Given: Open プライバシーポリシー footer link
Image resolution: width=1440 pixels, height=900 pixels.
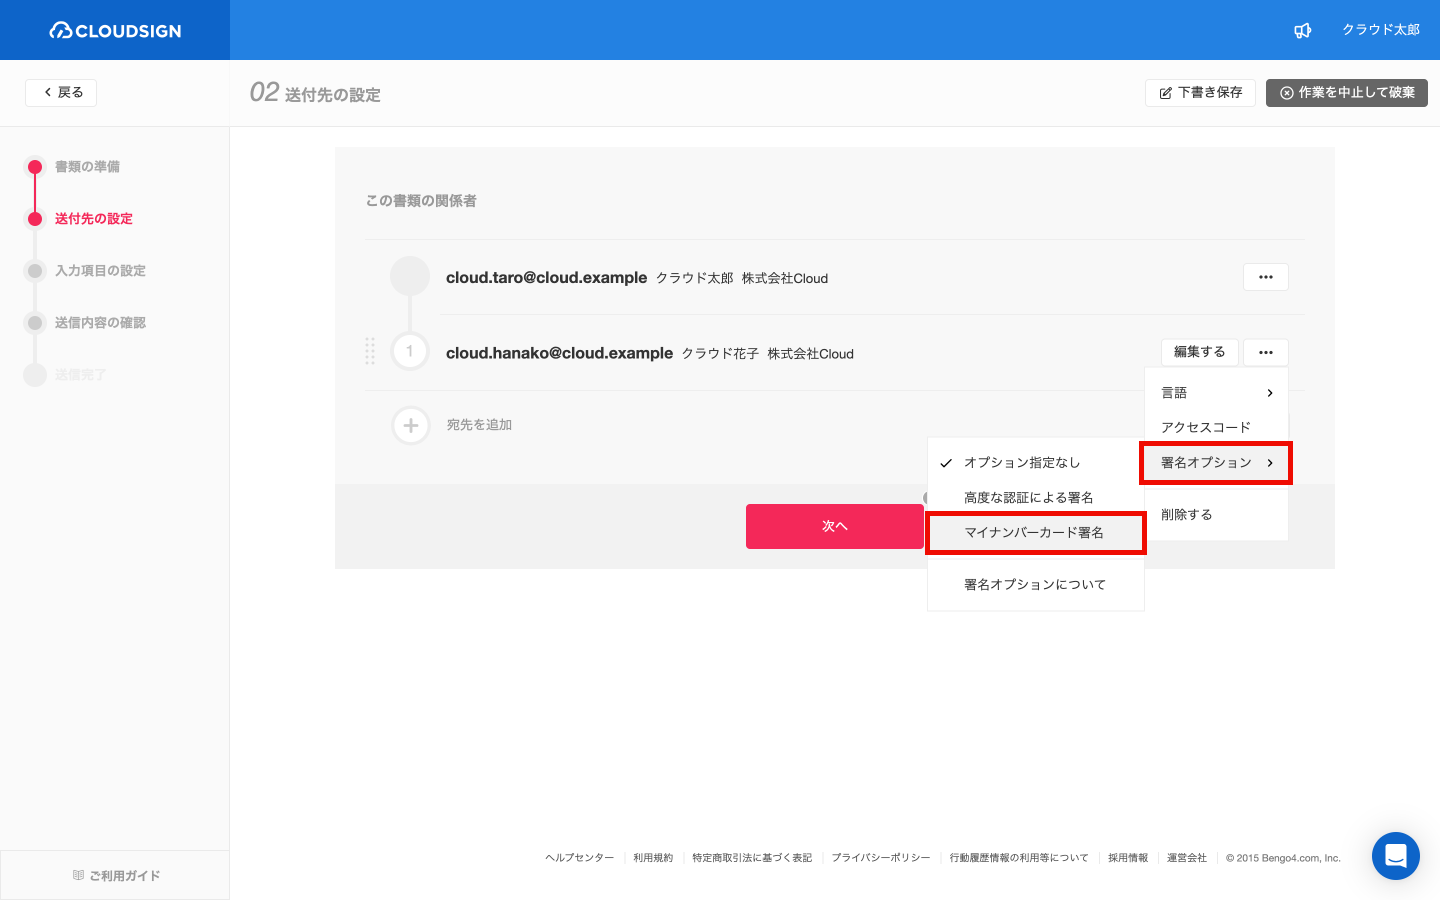Looking at the screenshot, I should pyautogui.click(x=881, y=858).
